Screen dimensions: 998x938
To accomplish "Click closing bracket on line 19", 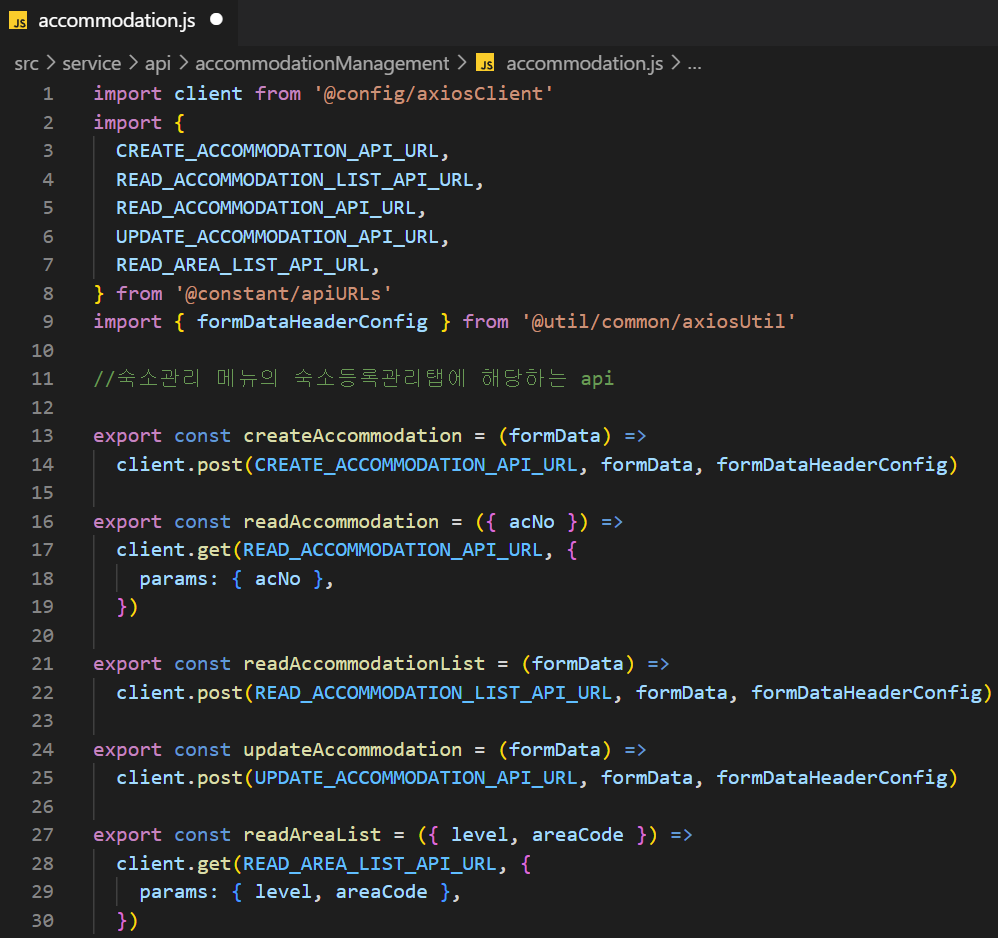I will 127,607.
